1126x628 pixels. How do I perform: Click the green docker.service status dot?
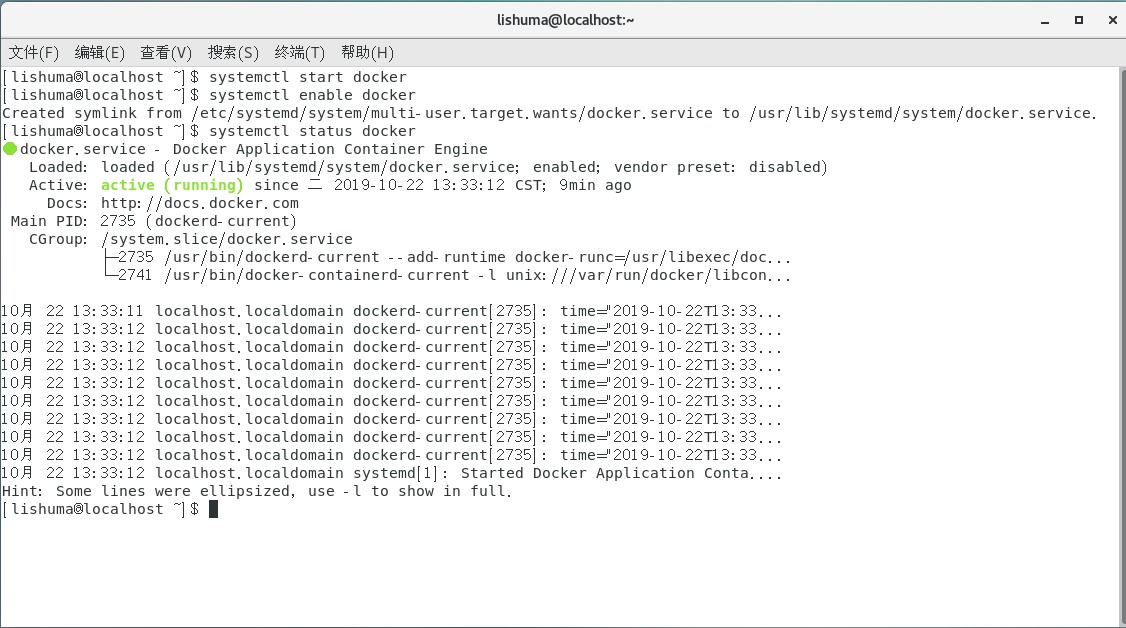pos(10,149)
